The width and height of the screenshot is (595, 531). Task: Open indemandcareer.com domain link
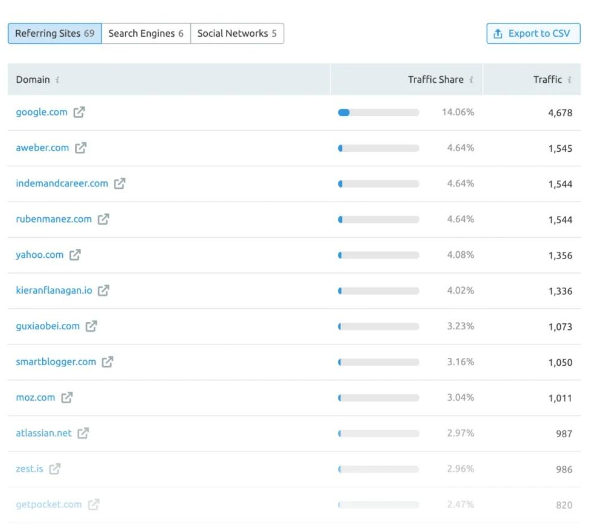(62, 183)
